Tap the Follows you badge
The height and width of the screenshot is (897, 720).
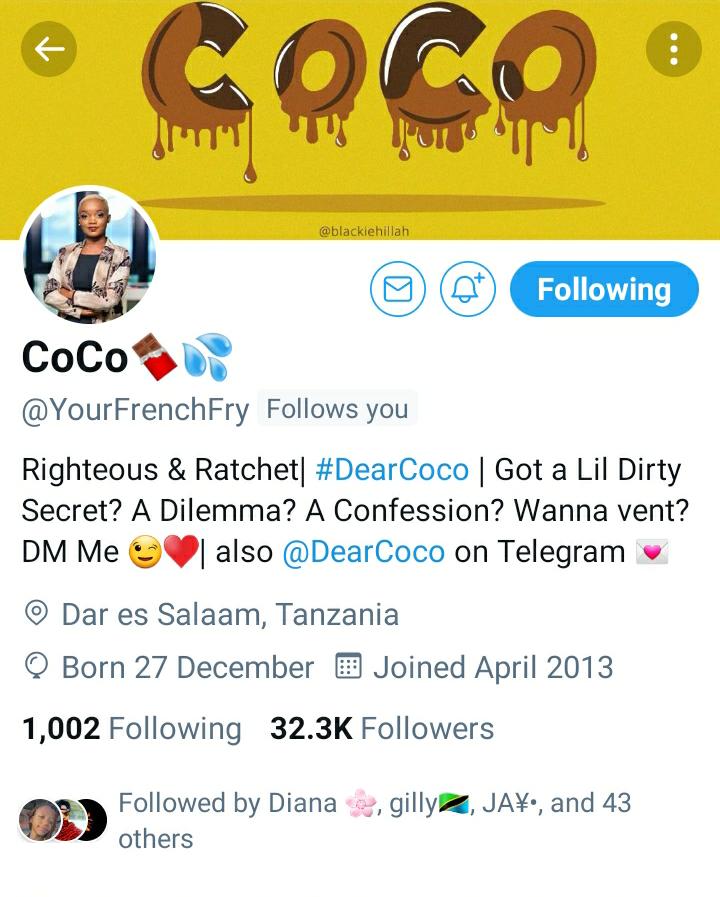tap(337, 409)
